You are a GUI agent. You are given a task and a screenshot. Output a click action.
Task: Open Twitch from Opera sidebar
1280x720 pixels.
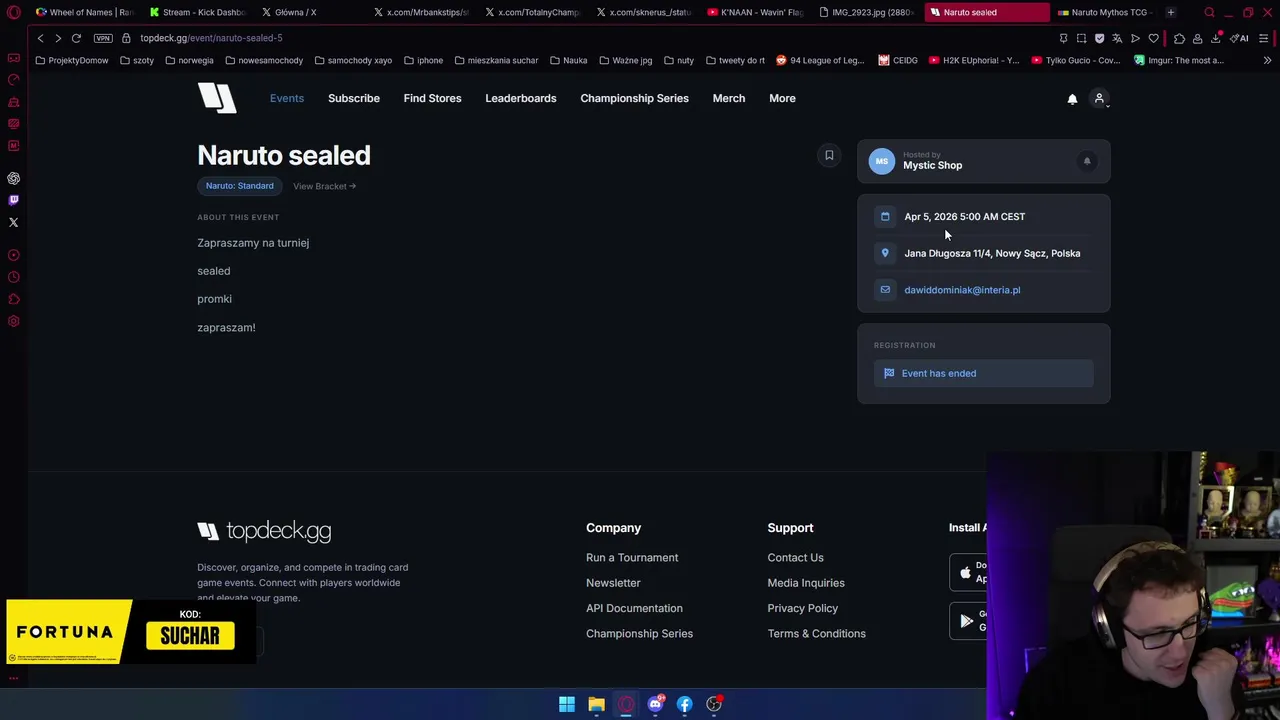pyautogui.click(x=13, y=200)
